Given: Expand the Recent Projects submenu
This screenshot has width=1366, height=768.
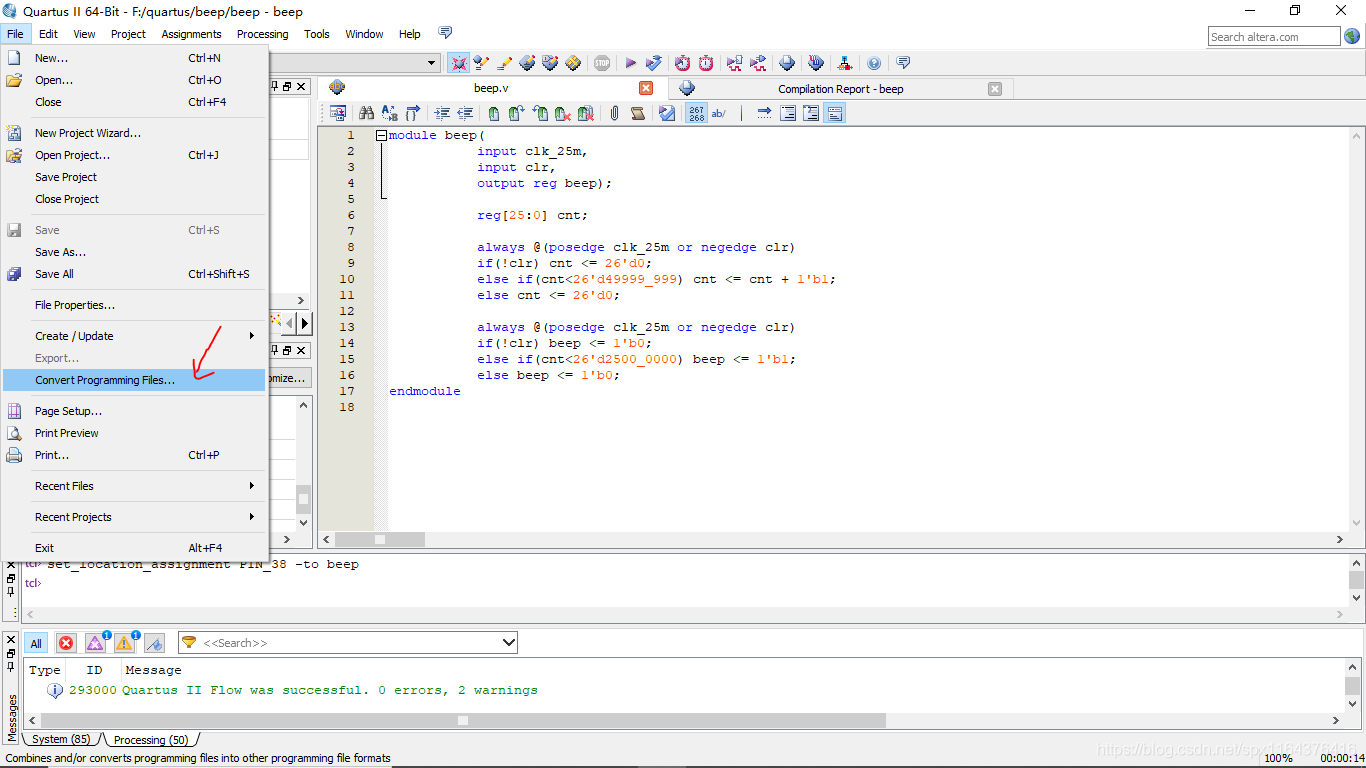Looking at the screenshot, I should click(252, 517).
